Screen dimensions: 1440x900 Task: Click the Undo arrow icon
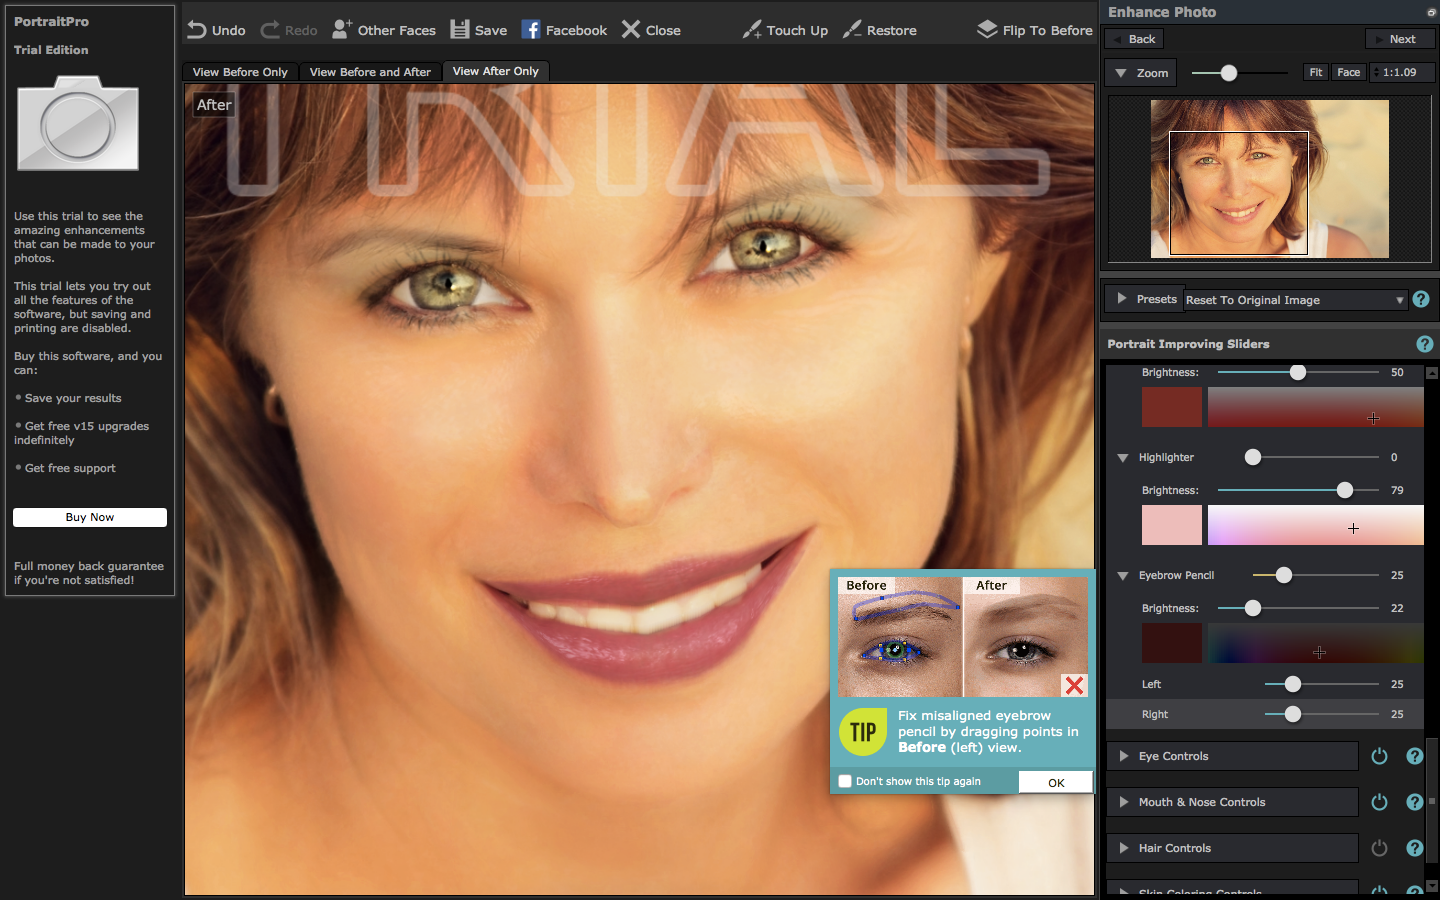197,30
